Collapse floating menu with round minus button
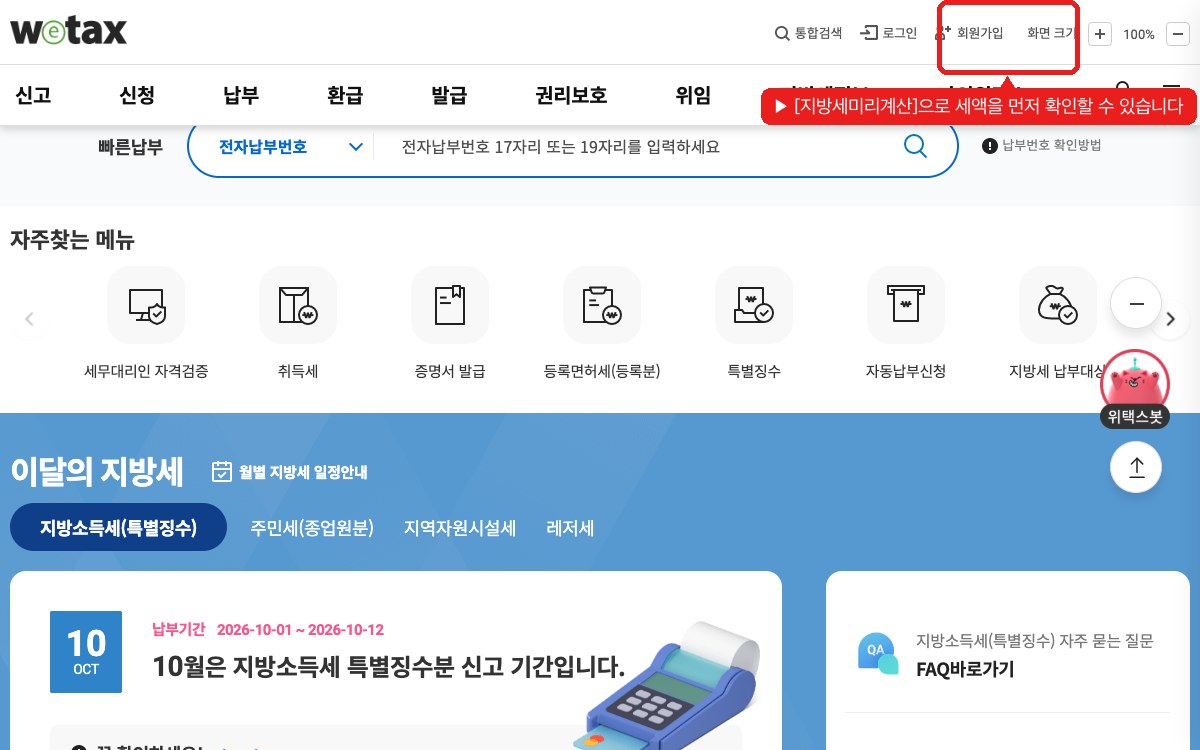Viewport: 1200px width, 750px height. [x=1136, y=304]
